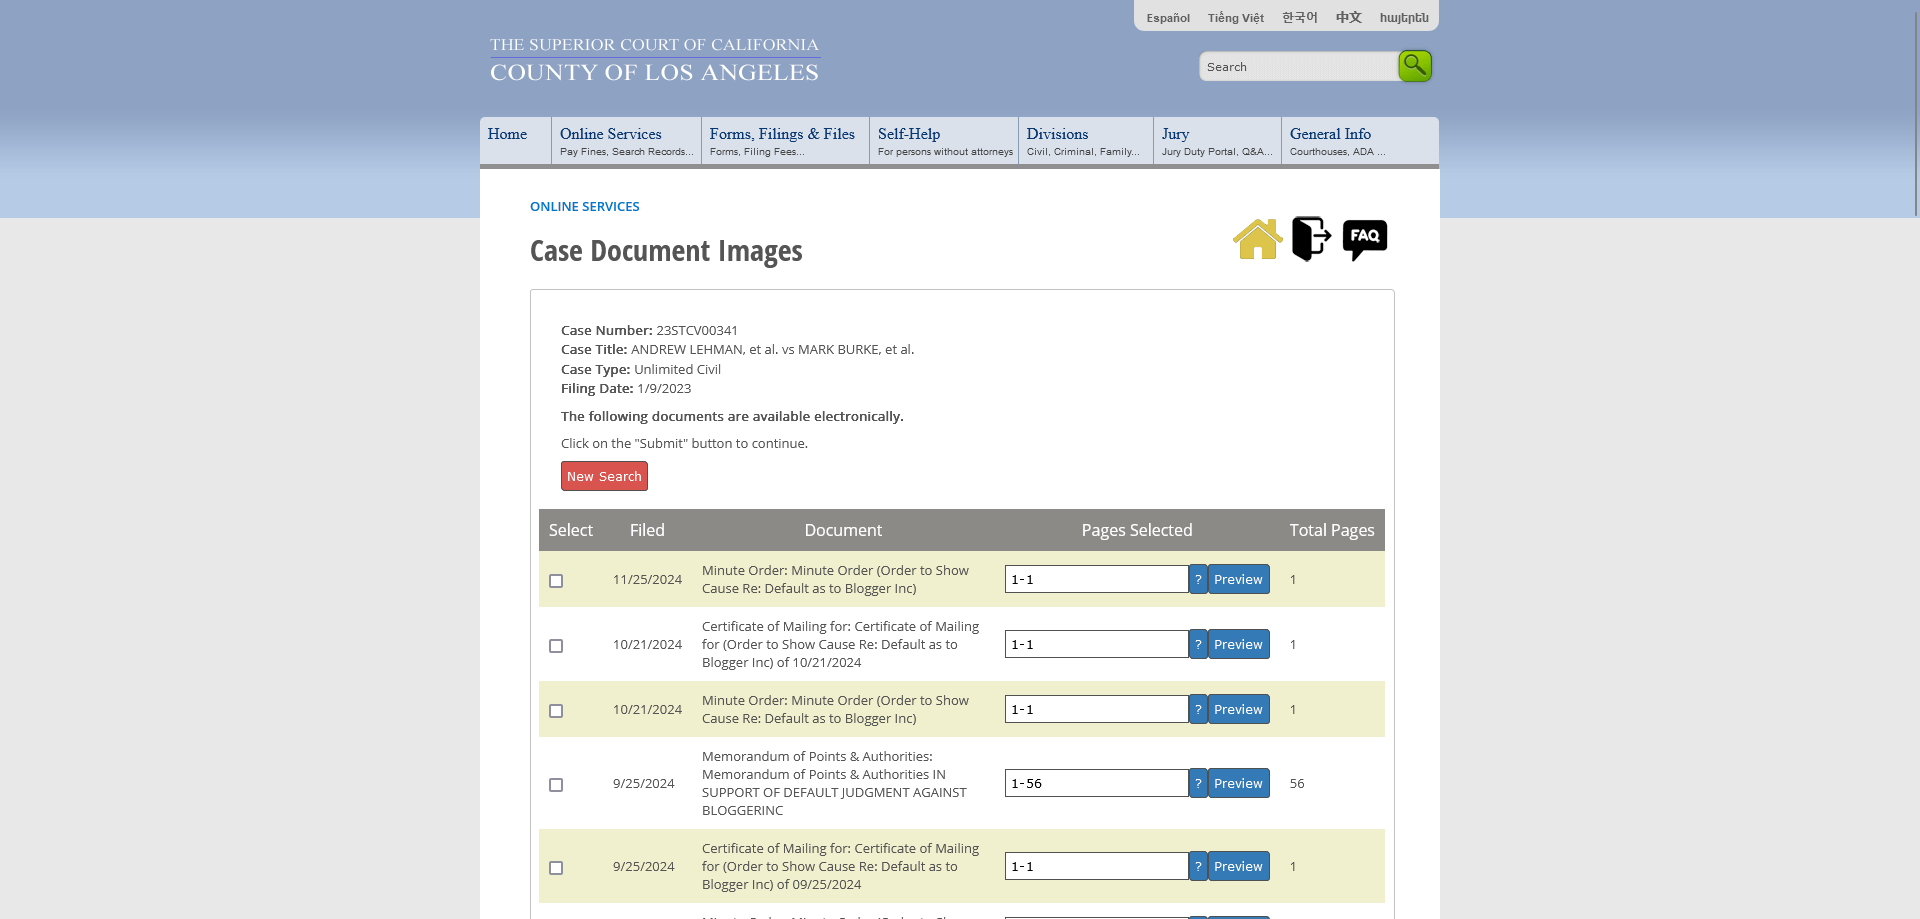Preview the 11/25/2024 Minute Order
The image size is (1920, 919).
(1239, 579)
